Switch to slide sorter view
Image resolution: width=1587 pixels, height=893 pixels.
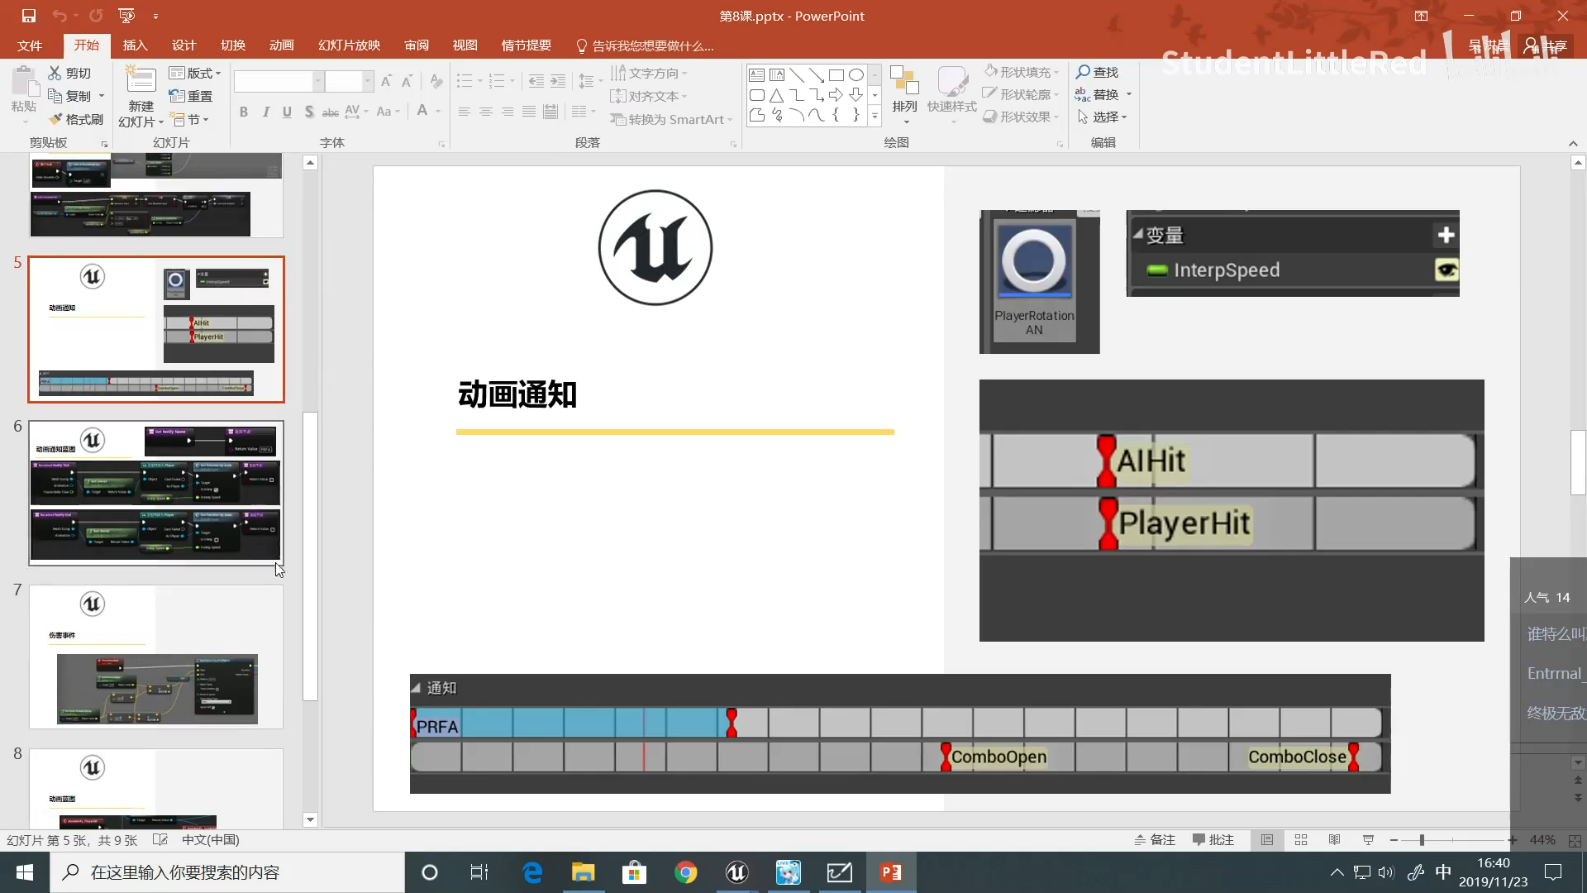coord(1301,840)
